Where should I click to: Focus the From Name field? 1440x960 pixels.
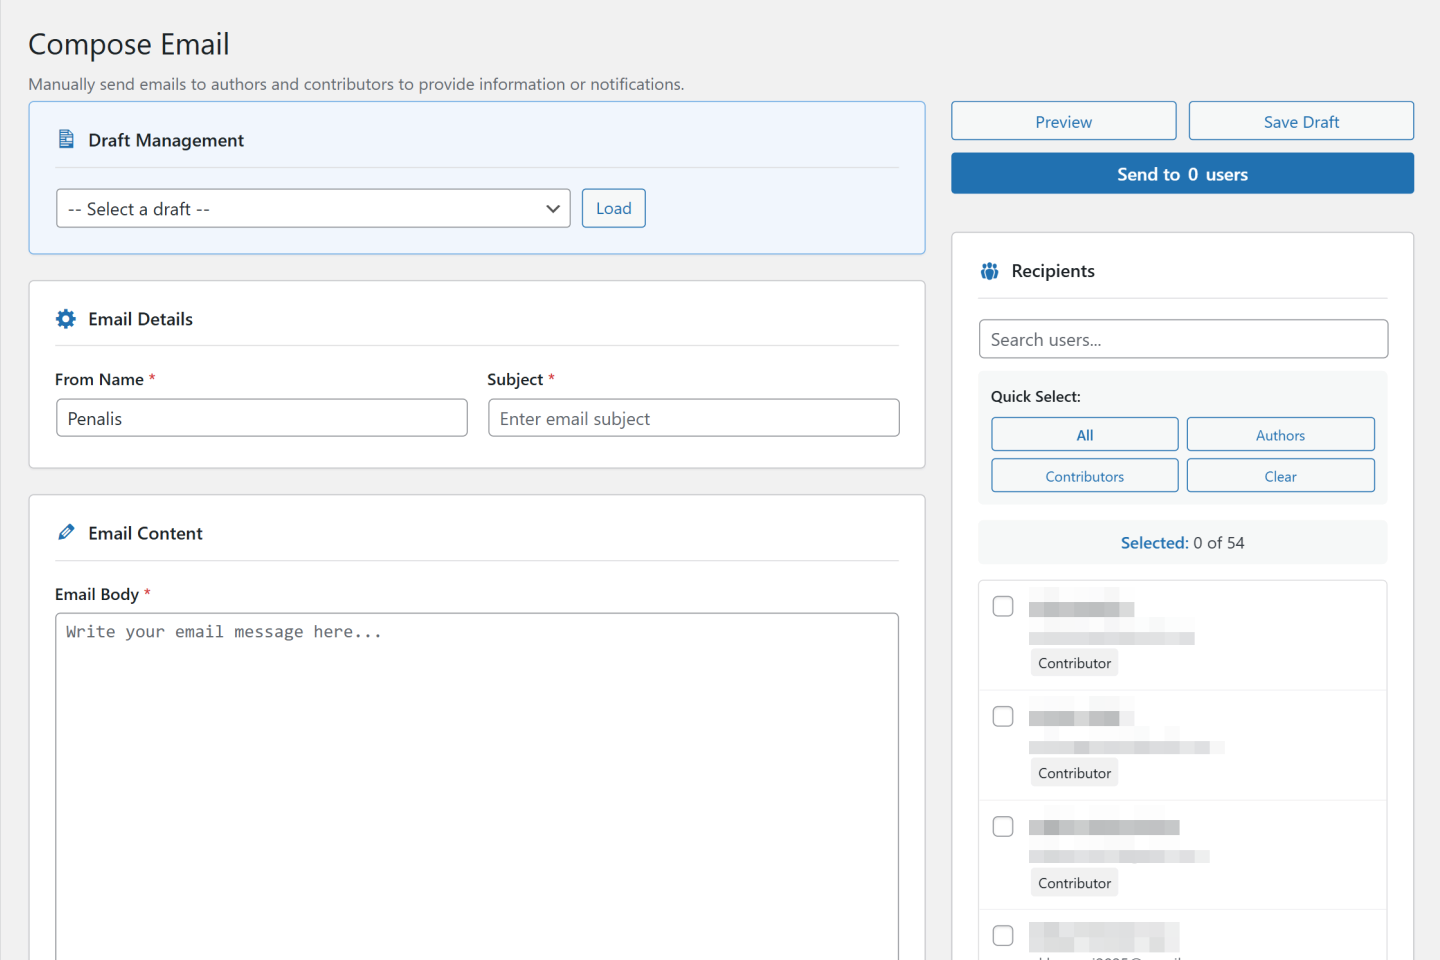(x=262, y=418)
